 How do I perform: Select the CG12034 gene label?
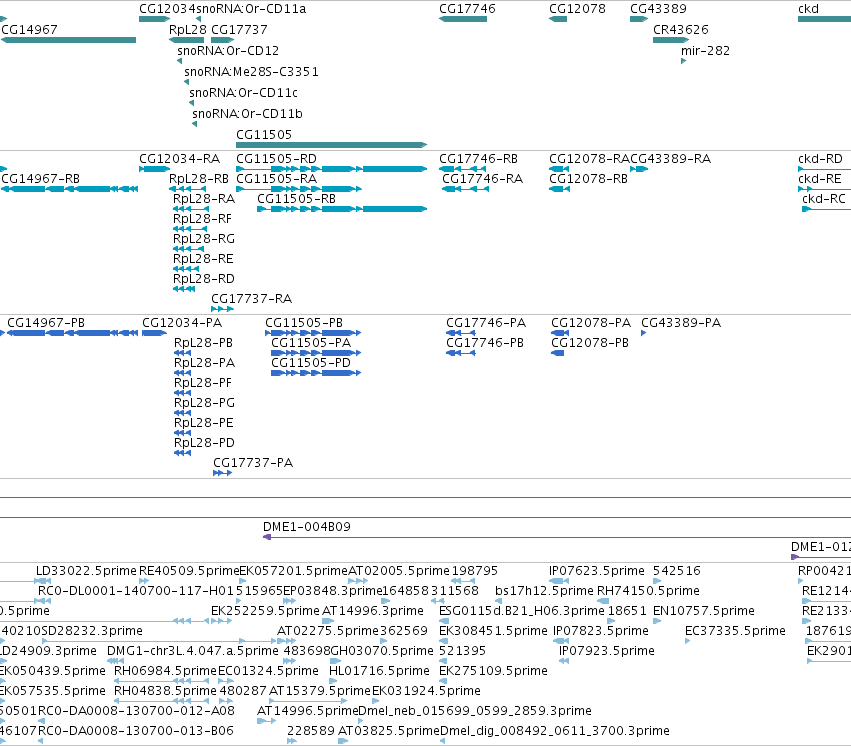167,9
